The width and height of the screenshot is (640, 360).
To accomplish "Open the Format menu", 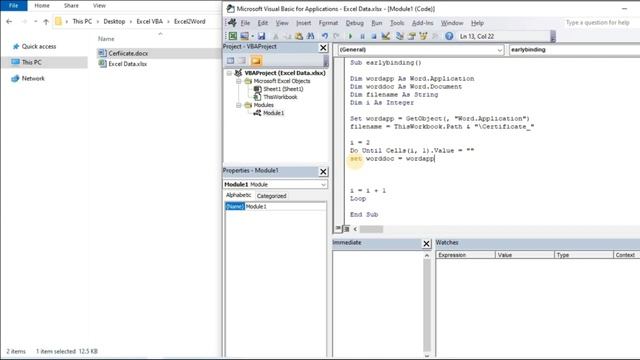I will click(x=328, y=23).
